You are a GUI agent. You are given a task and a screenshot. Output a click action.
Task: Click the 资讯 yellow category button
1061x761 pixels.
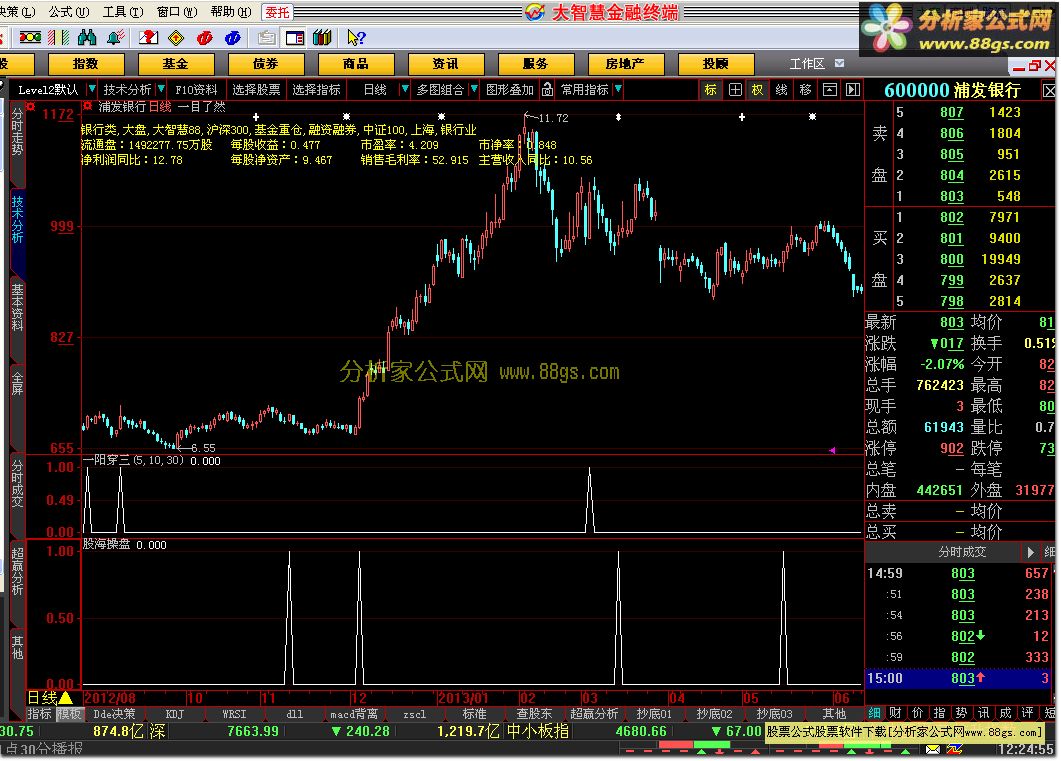(445, 64)
